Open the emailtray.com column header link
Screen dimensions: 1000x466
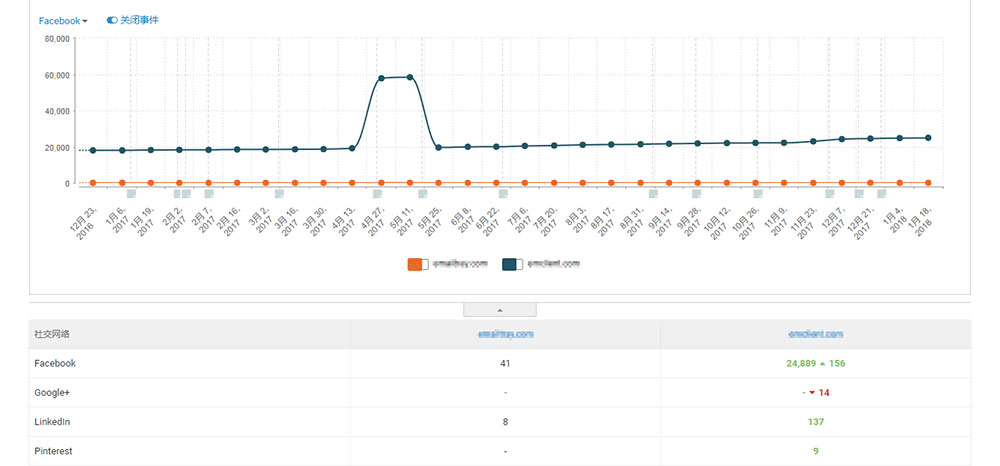[505, 334]
